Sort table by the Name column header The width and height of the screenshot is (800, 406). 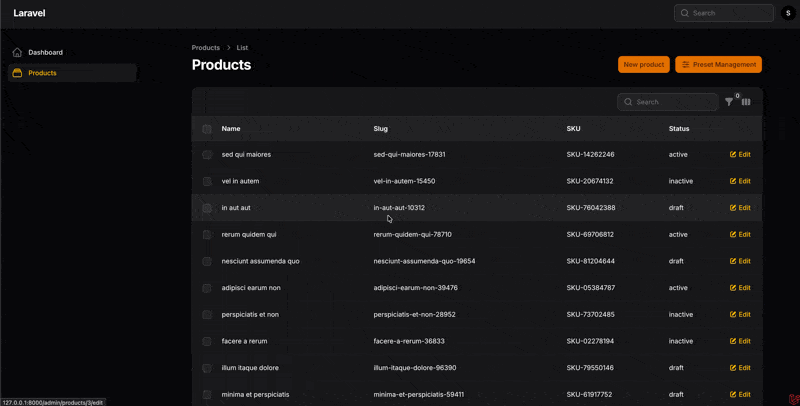(231, 129)
